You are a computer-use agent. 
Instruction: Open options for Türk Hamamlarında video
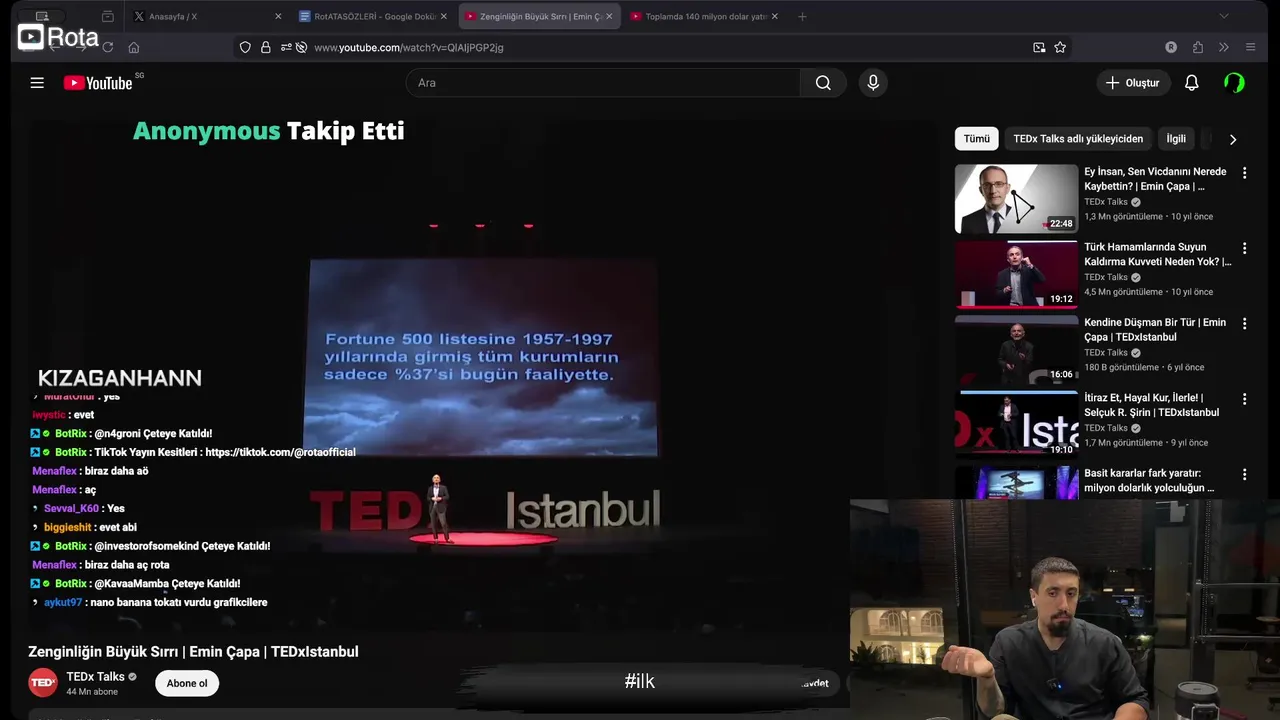coord(1244,248)
